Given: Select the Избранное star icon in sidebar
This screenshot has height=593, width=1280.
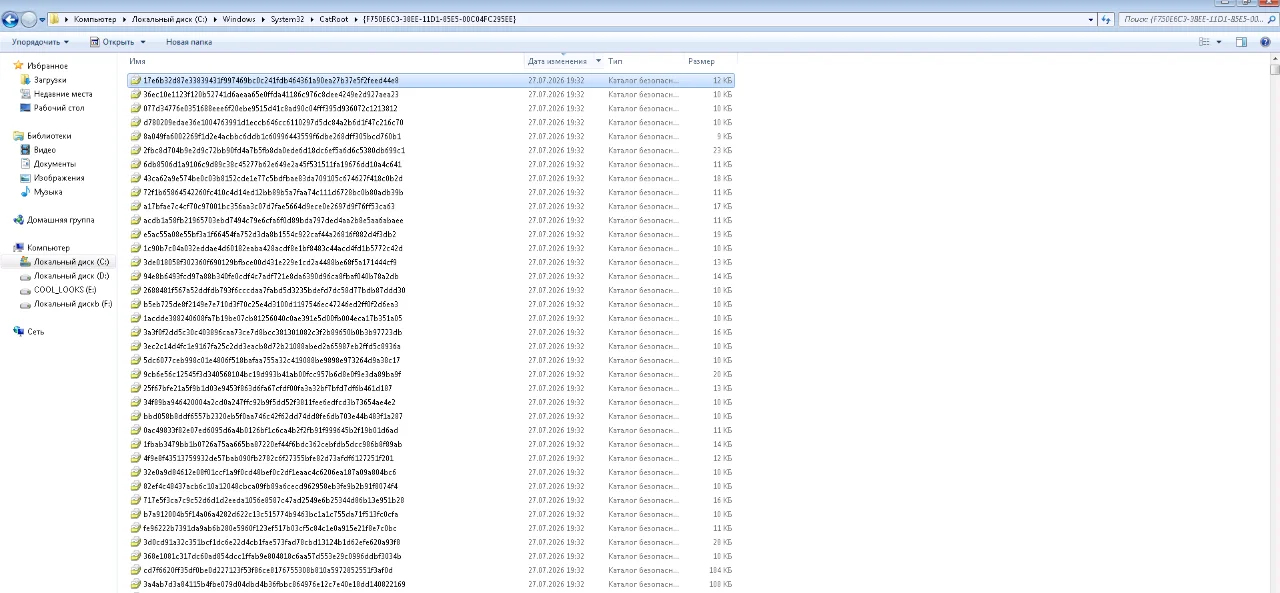Looking at the screenshot, I should click(19, 66).
